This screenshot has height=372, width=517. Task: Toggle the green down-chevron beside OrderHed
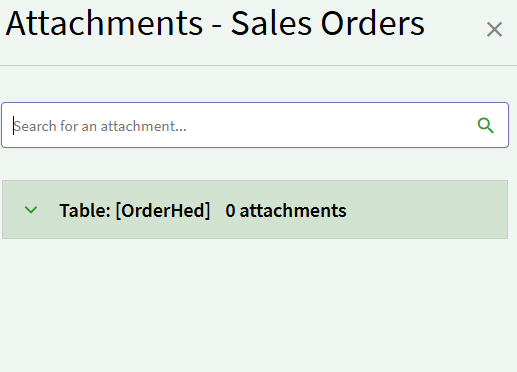coord(31,210)
